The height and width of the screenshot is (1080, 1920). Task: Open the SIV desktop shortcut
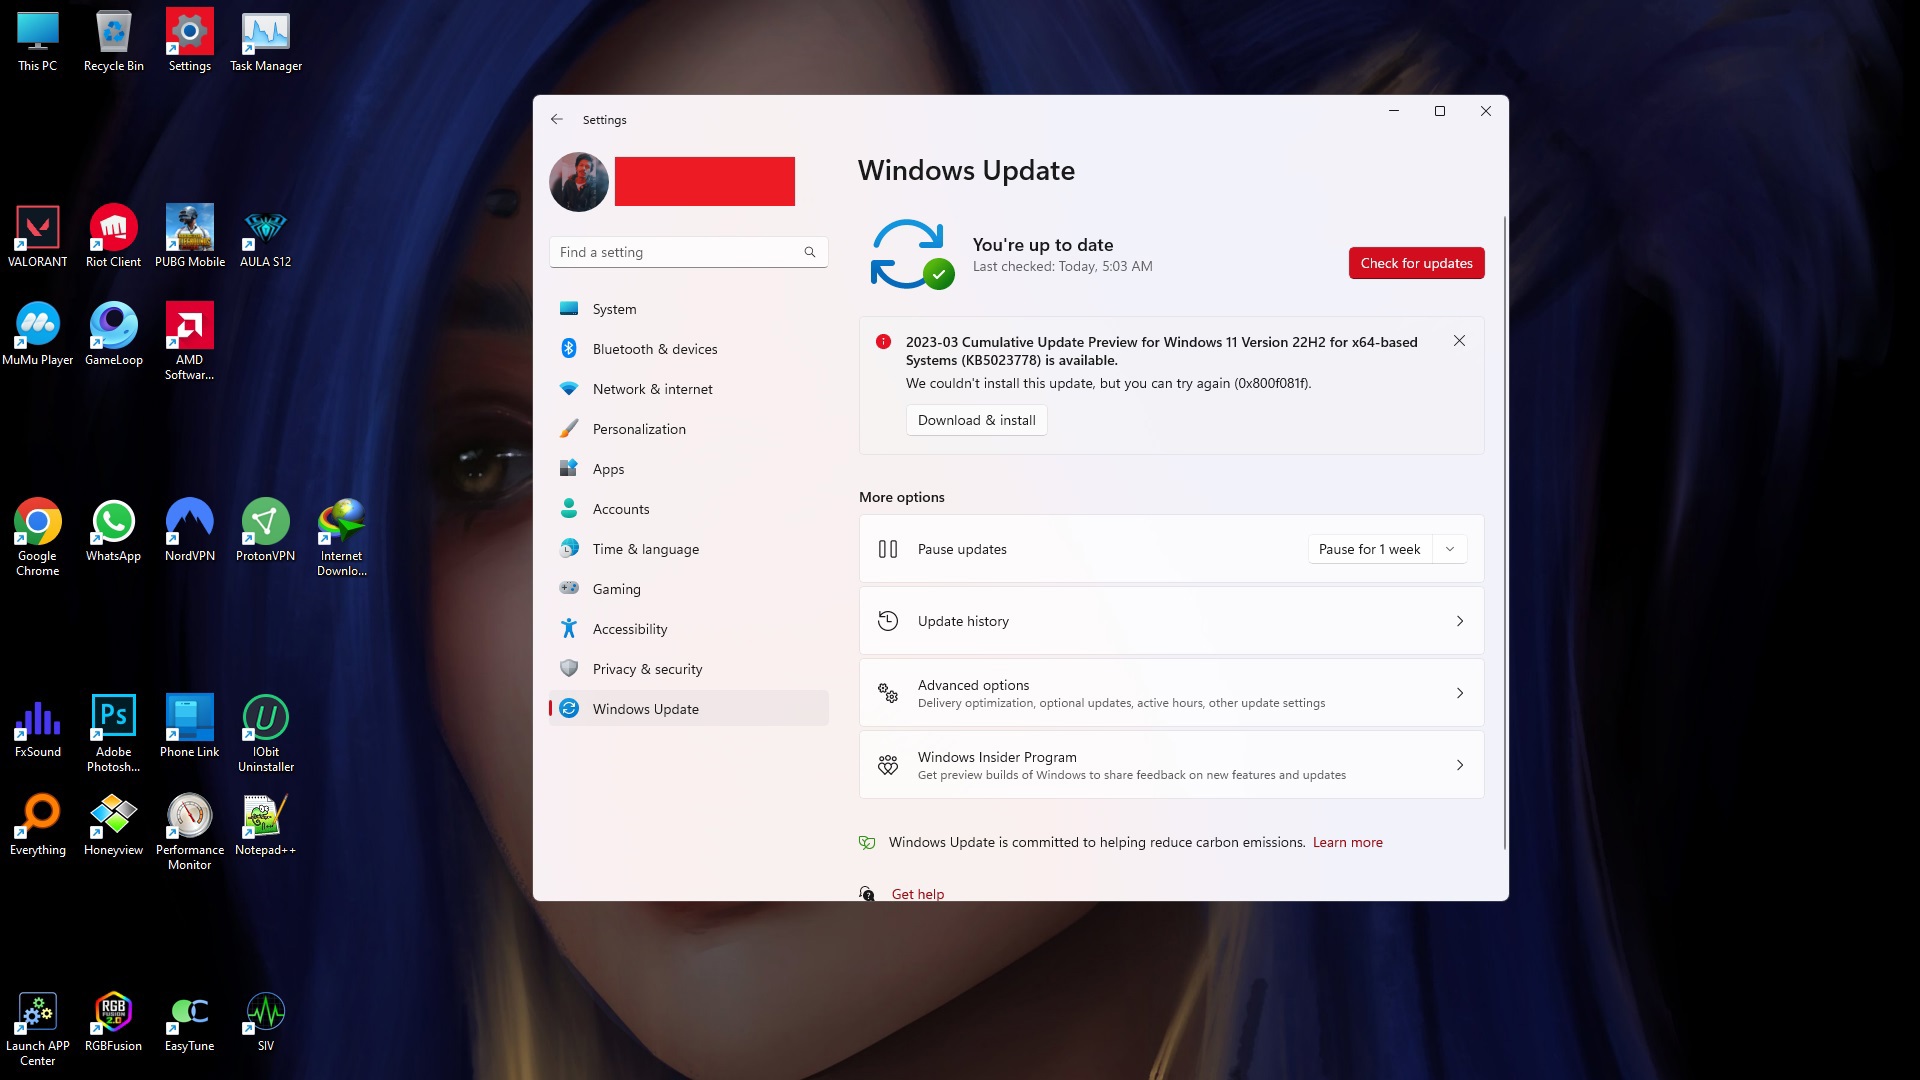pos(266,1021)
